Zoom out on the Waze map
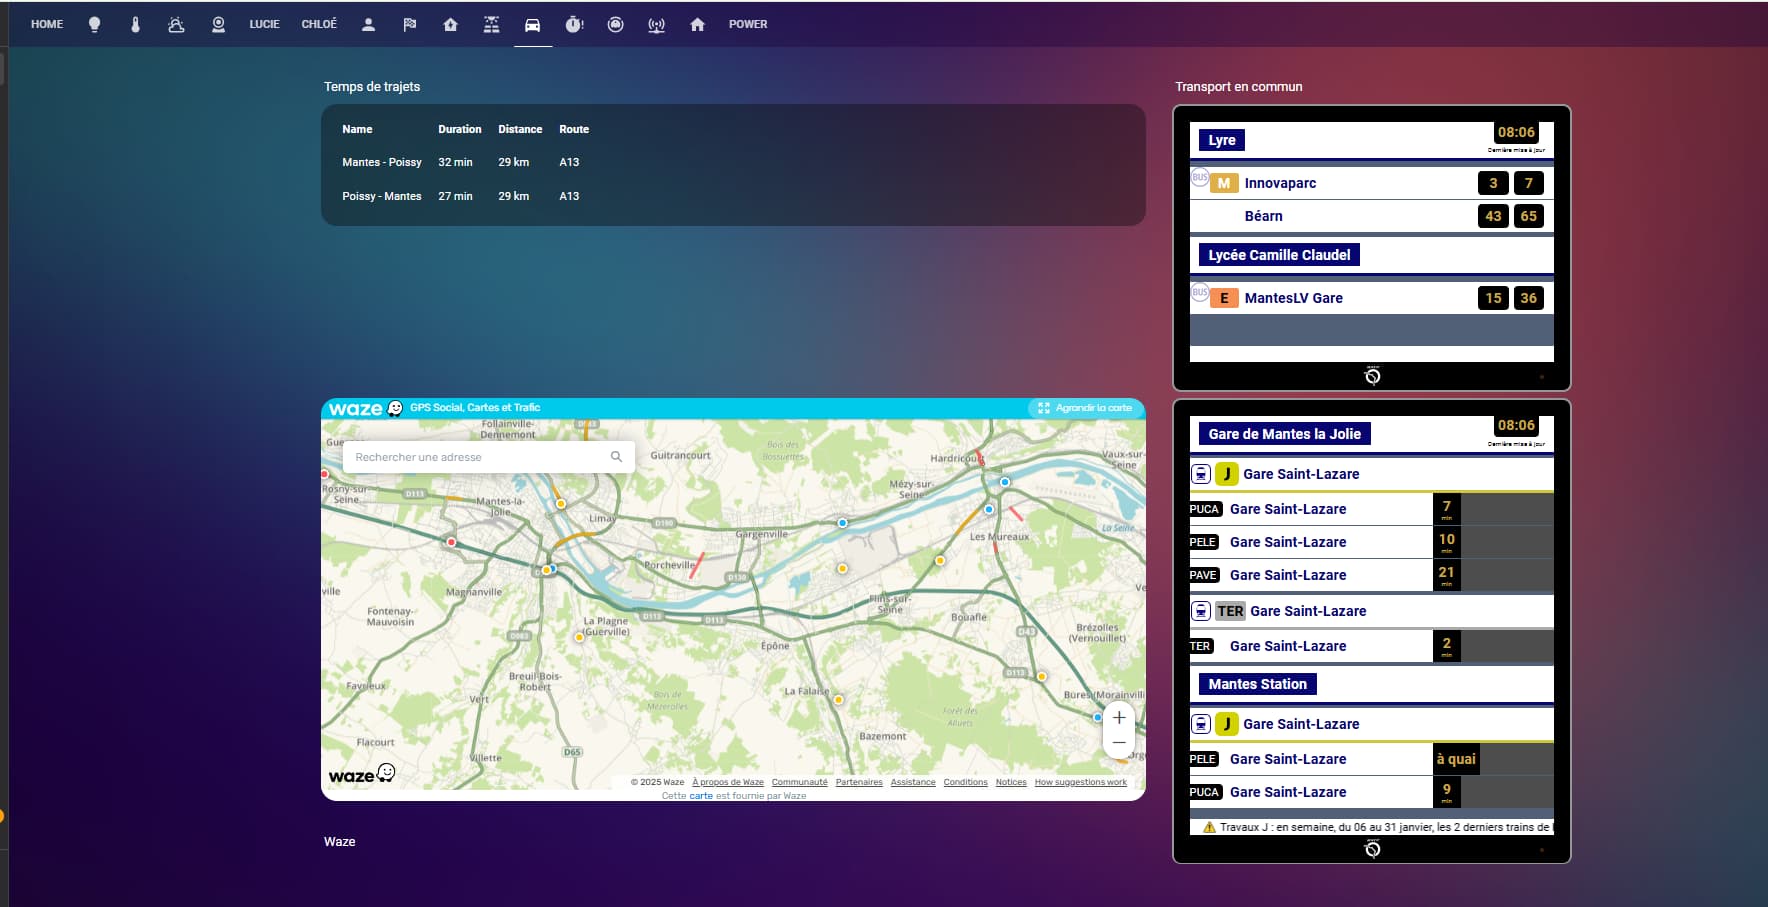 [x=1119, y=743]
